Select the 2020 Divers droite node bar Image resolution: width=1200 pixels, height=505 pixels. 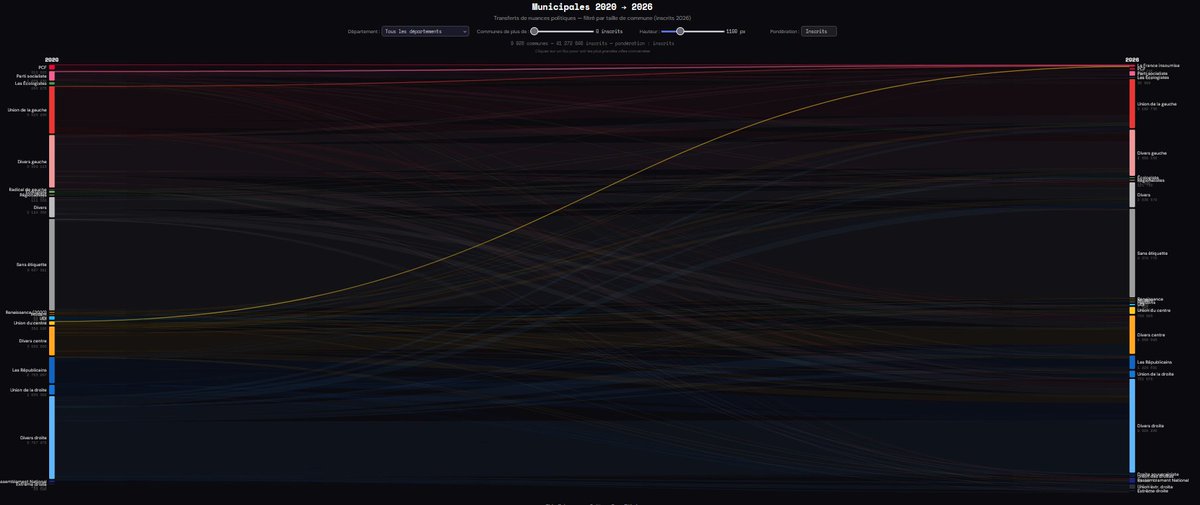(52, 438)
